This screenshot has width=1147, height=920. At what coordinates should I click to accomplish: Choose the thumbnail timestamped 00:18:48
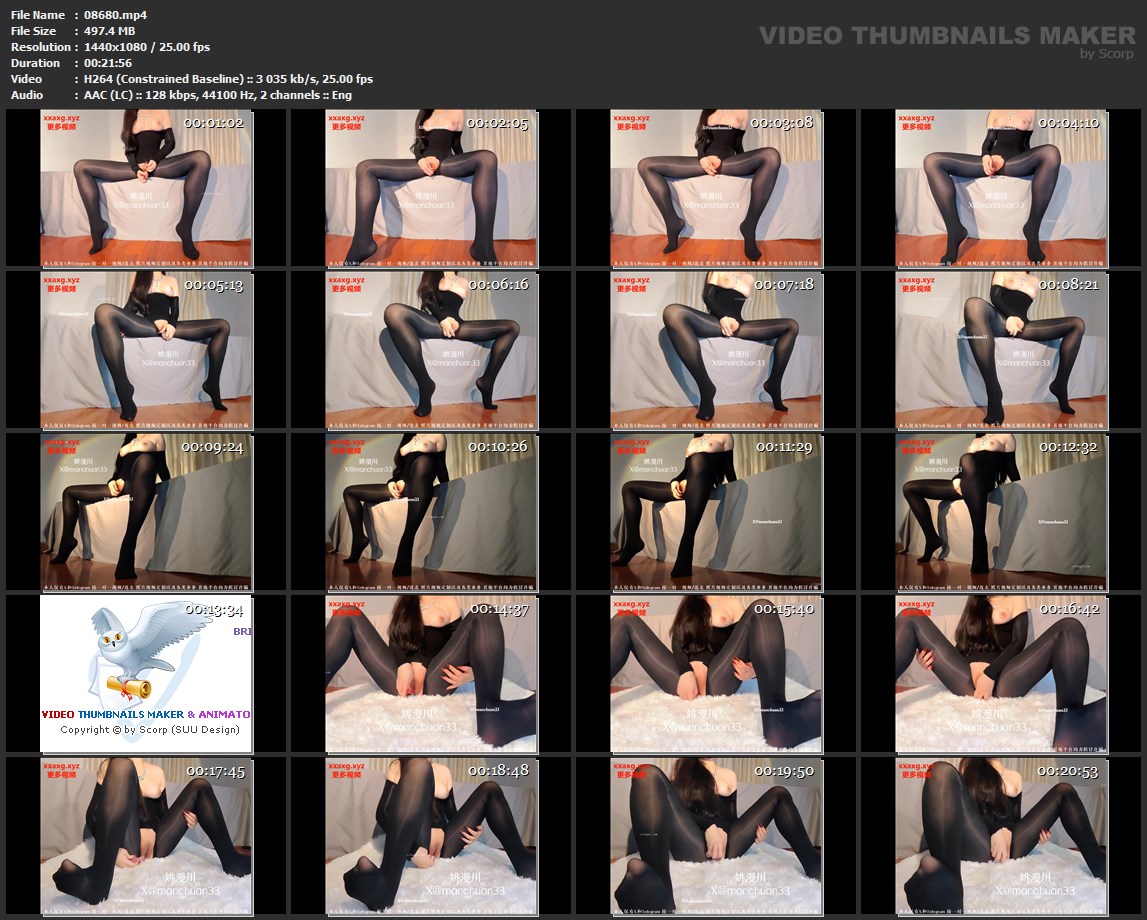click(432, 837)
